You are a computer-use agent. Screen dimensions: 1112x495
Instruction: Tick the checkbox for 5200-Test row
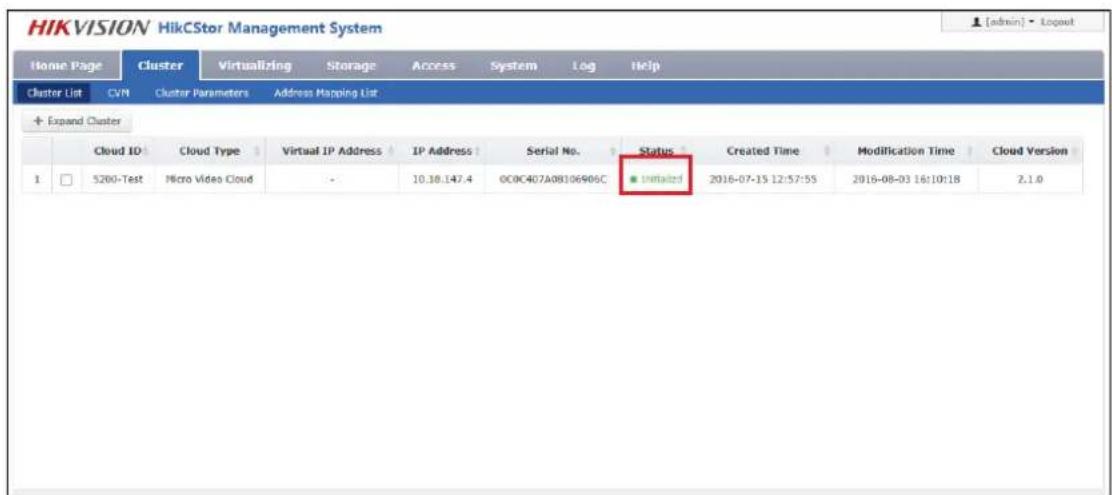click(66, 180)
